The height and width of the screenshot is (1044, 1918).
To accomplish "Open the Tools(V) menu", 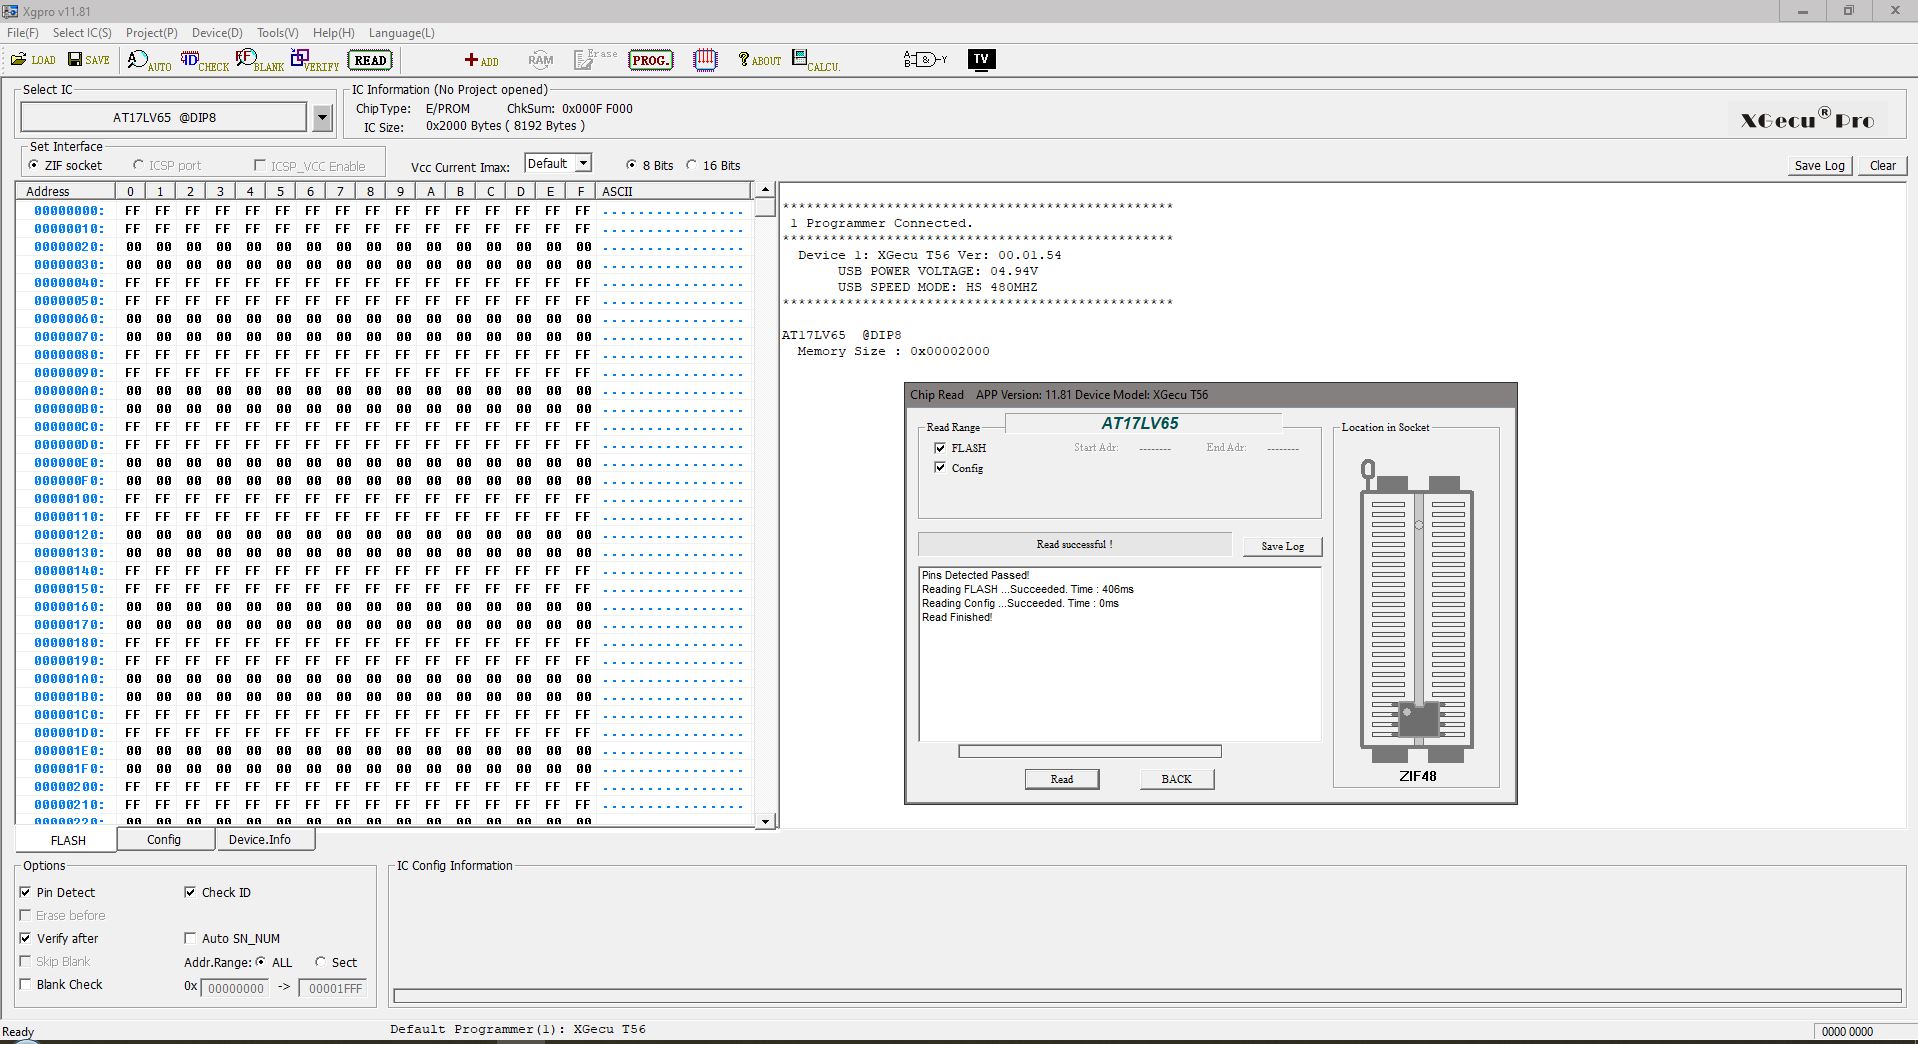I will pyautogui.click(x=277, y=33).
